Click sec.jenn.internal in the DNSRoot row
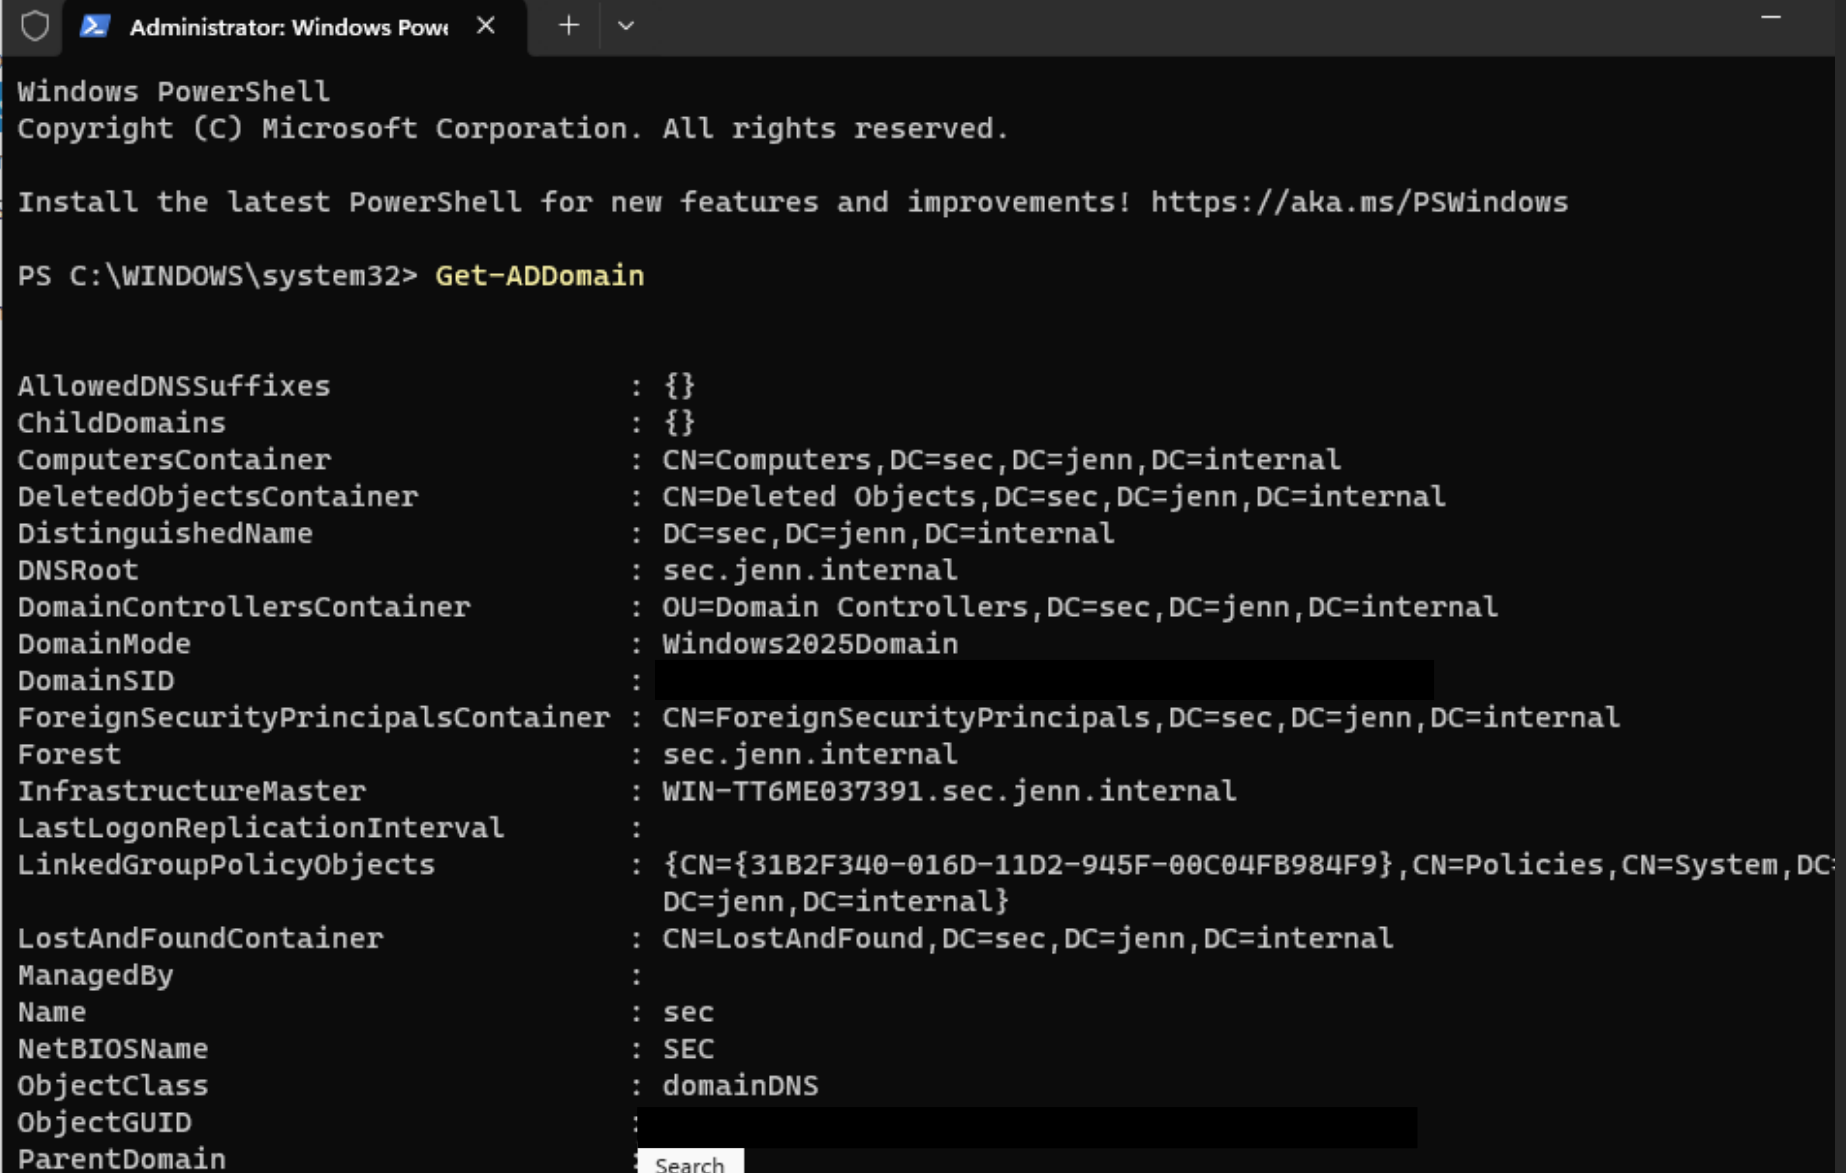 tap(810, 571)
